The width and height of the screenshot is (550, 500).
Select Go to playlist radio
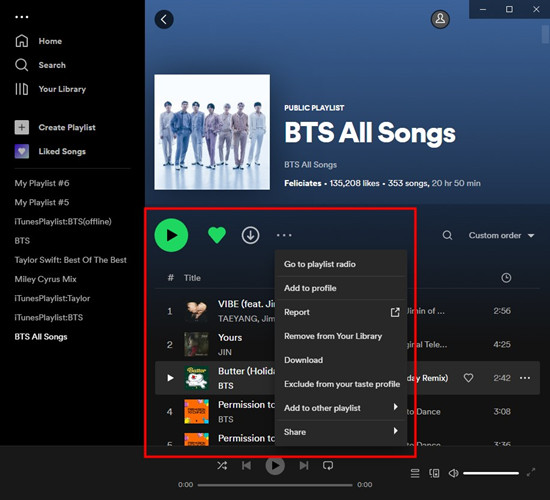[x=341, y=264]
